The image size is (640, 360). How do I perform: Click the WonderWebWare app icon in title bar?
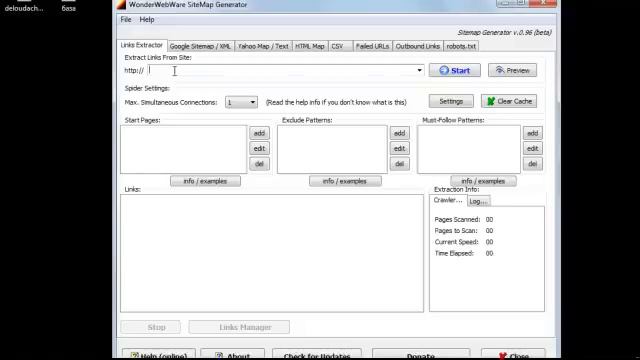[121, 4]
